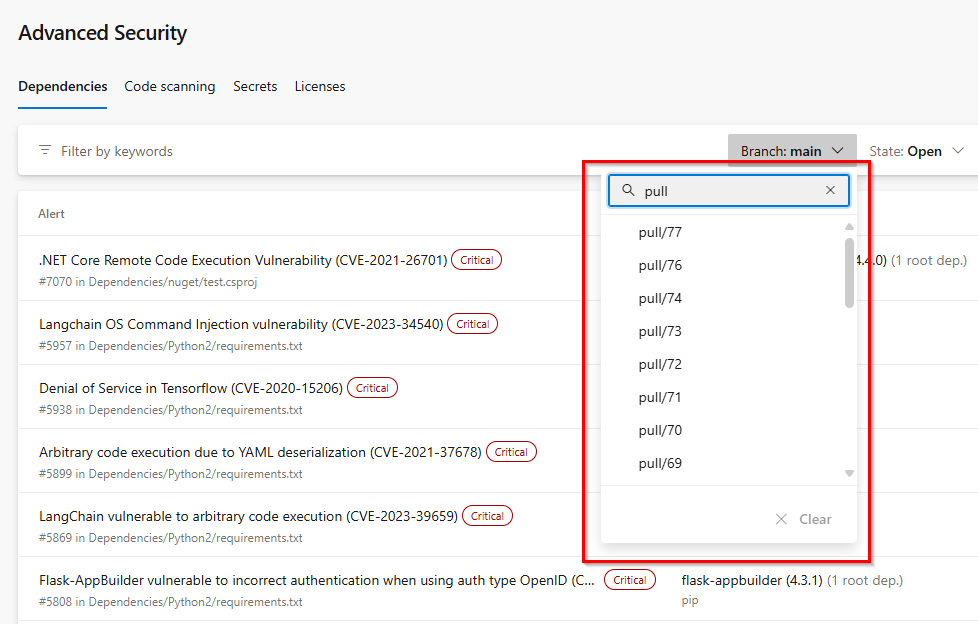Expand the Branch: main dropdown
This screenshot has height=624, width=978.
pyautogui.click(x=792, y=151)
